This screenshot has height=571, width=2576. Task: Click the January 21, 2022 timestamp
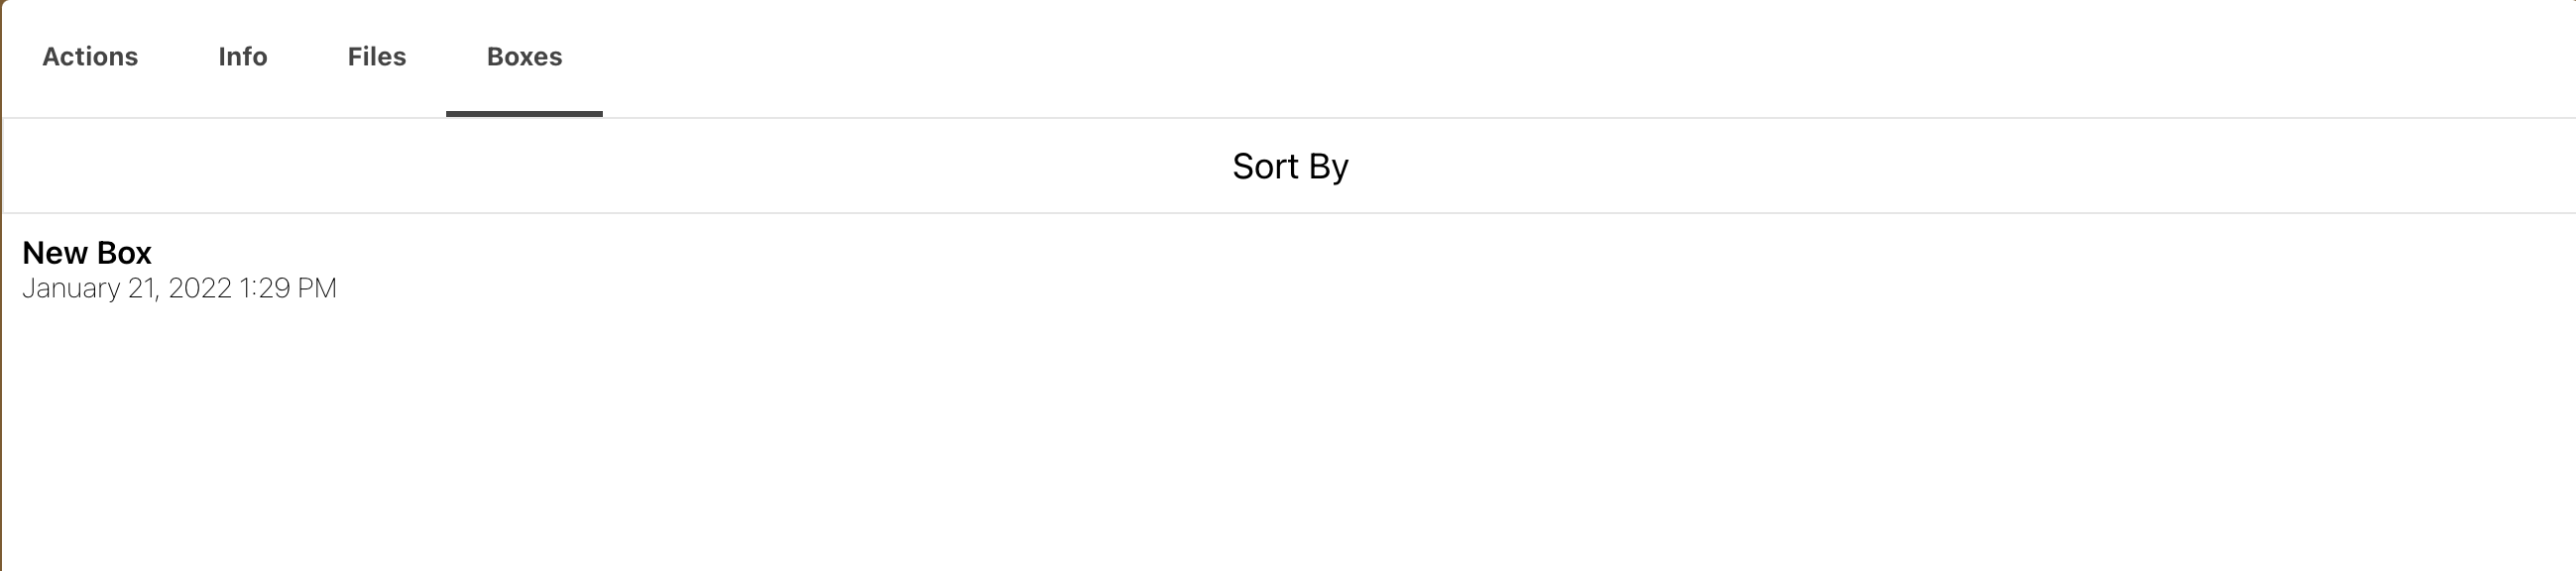point(179,289)
